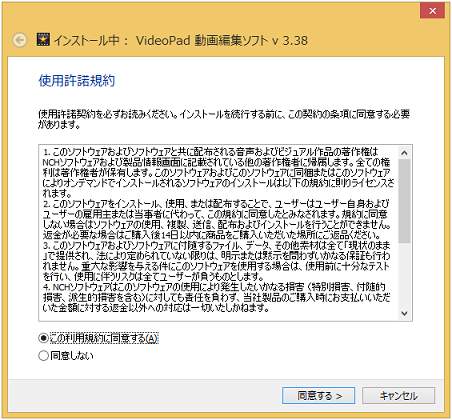Click the back arrow in the installer header
This screenshot has height=420, width=452.
[20, 40]
